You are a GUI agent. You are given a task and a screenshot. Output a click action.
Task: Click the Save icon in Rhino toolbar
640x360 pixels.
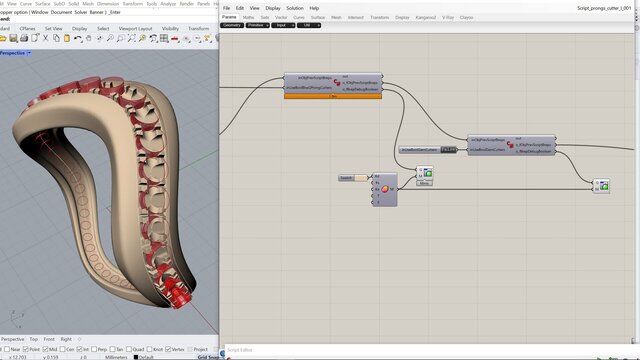(x=13, y=38)
